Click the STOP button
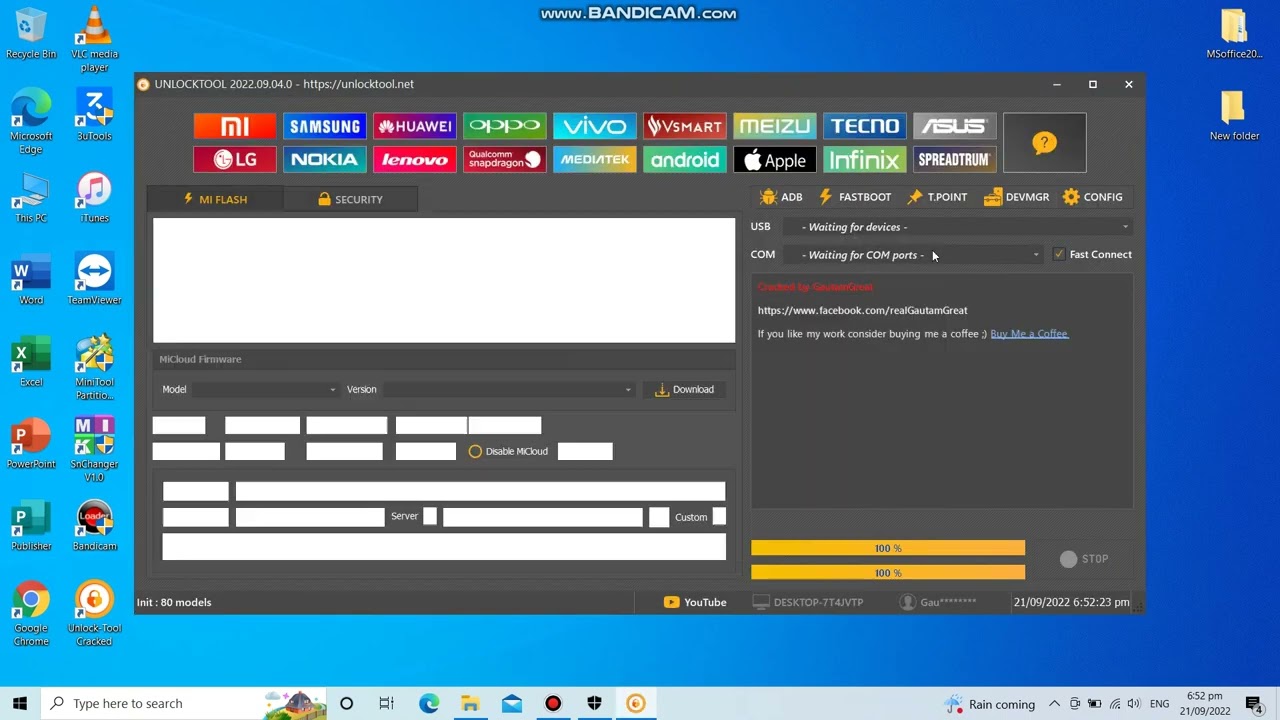 [x=1084, y=559]
